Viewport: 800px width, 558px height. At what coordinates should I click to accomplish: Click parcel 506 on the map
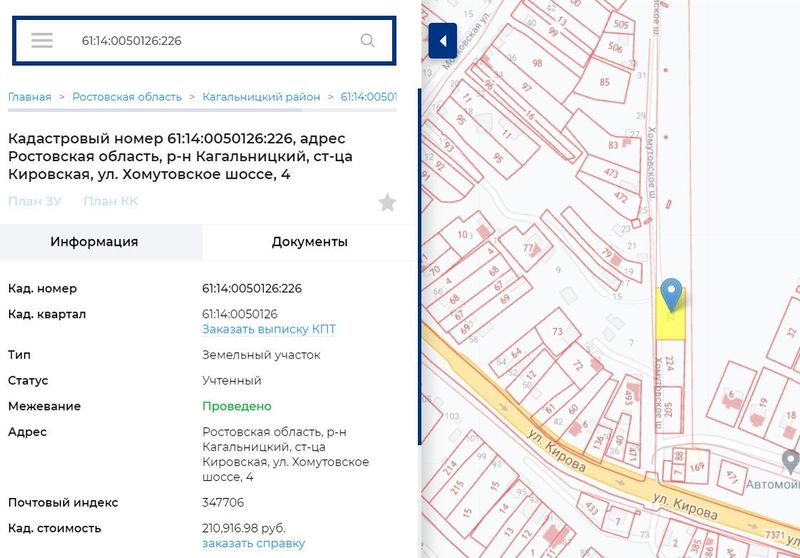click(x=615, y=47)
